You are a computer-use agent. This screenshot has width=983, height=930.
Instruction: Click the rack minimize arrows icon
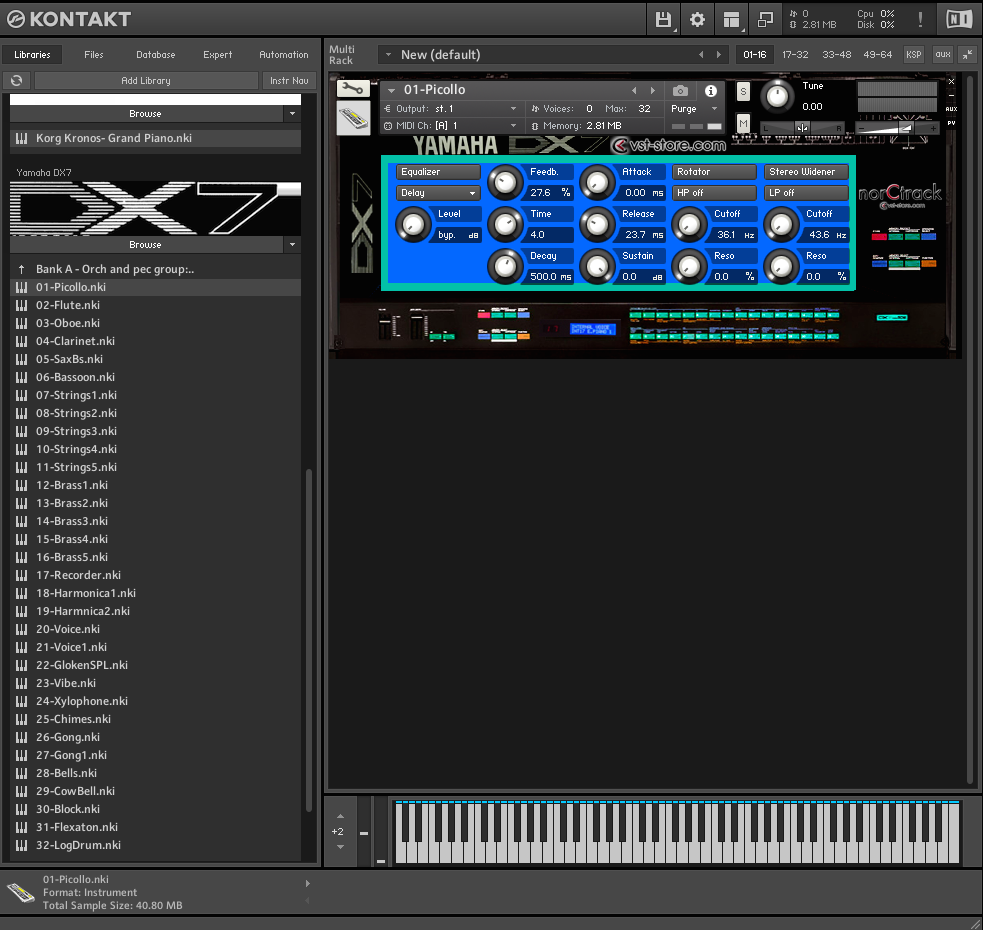click(x=968, y=55)
